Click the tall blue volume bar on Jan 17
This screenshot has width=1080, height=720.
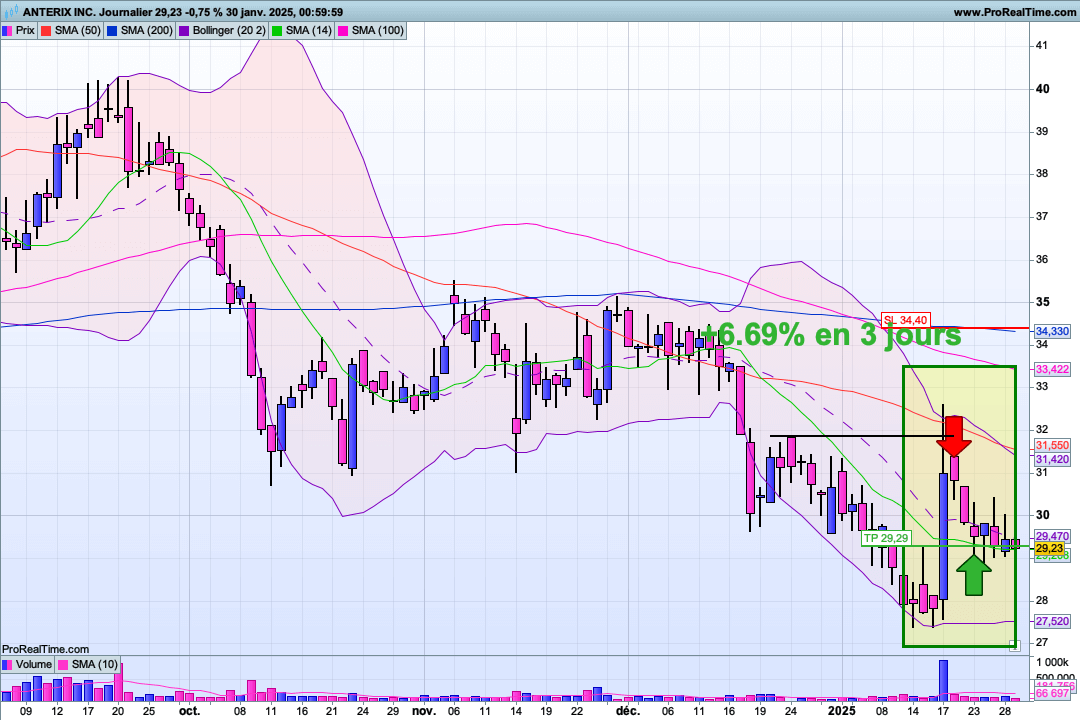[x=943, y=680]
